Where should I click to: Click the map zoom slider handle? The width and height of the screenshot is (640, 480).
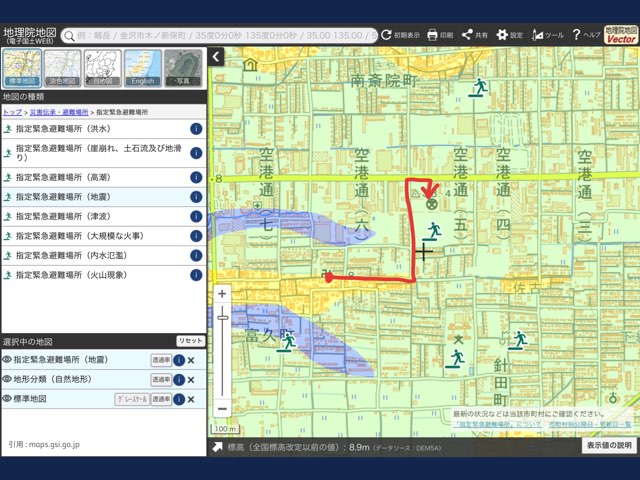[222, 318]
